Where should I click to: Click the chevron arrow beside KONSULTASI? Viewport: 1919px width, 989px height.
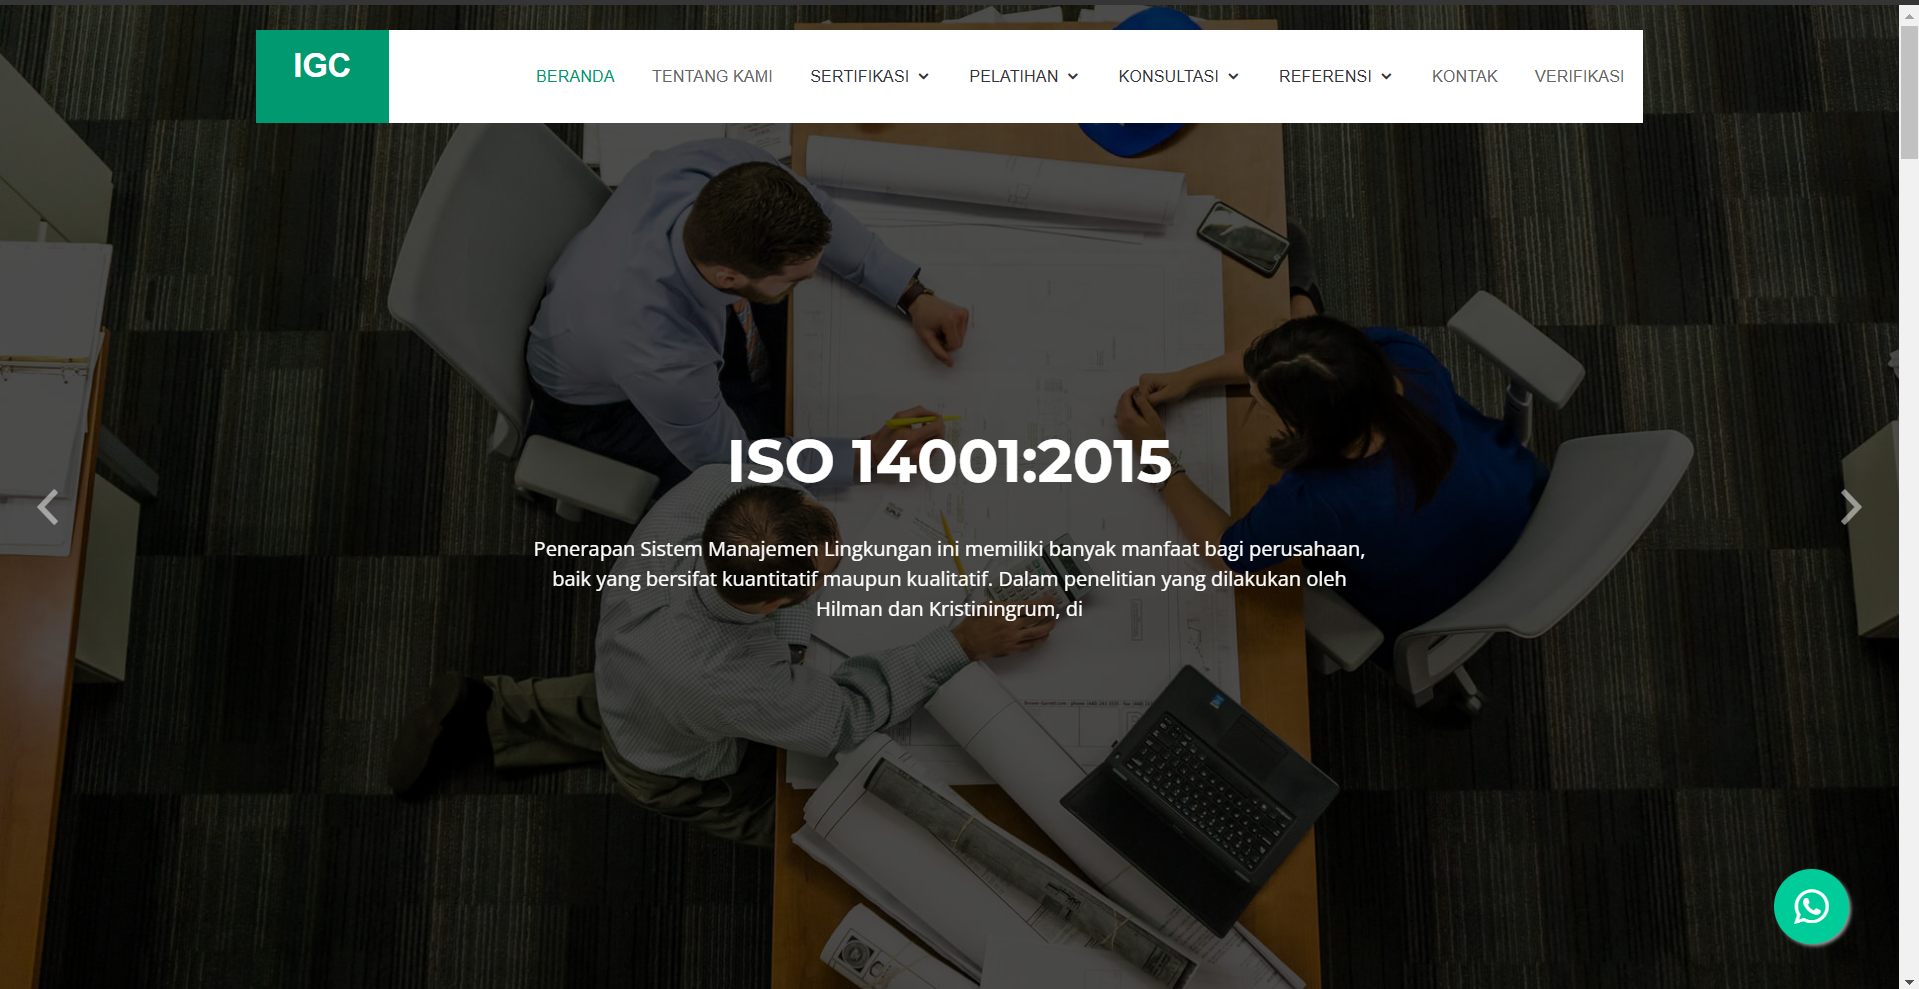1234,77
